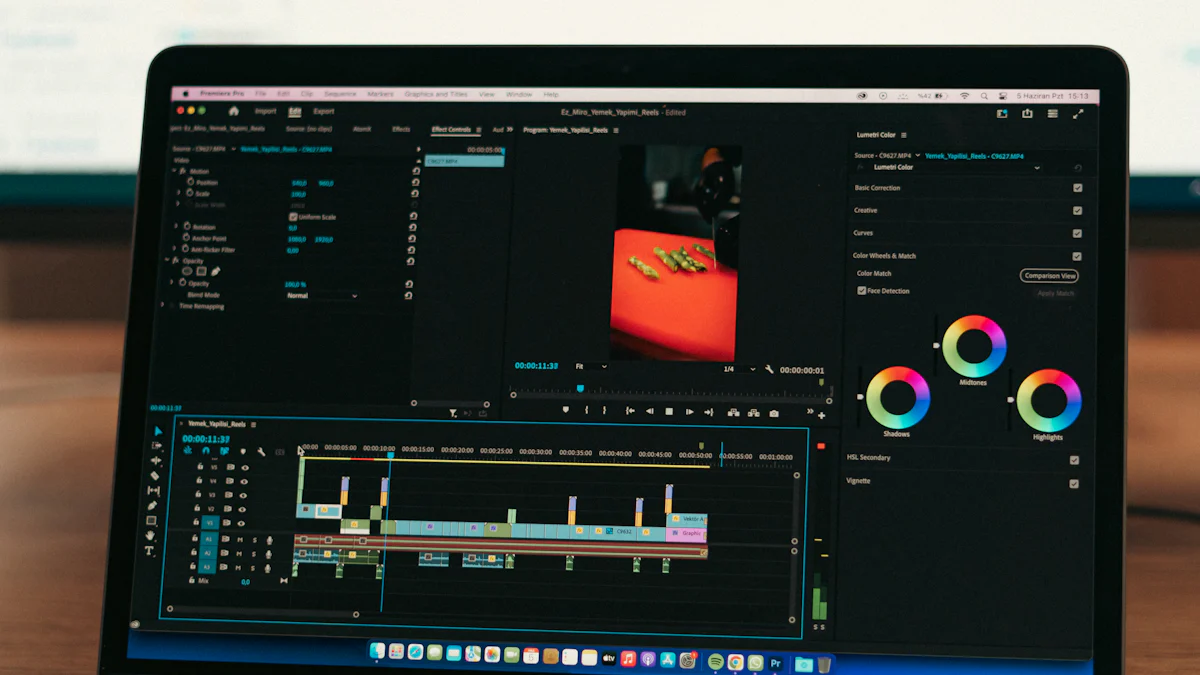Click the Comparison View button
Screen dimensions: 1200x675
1050,275
